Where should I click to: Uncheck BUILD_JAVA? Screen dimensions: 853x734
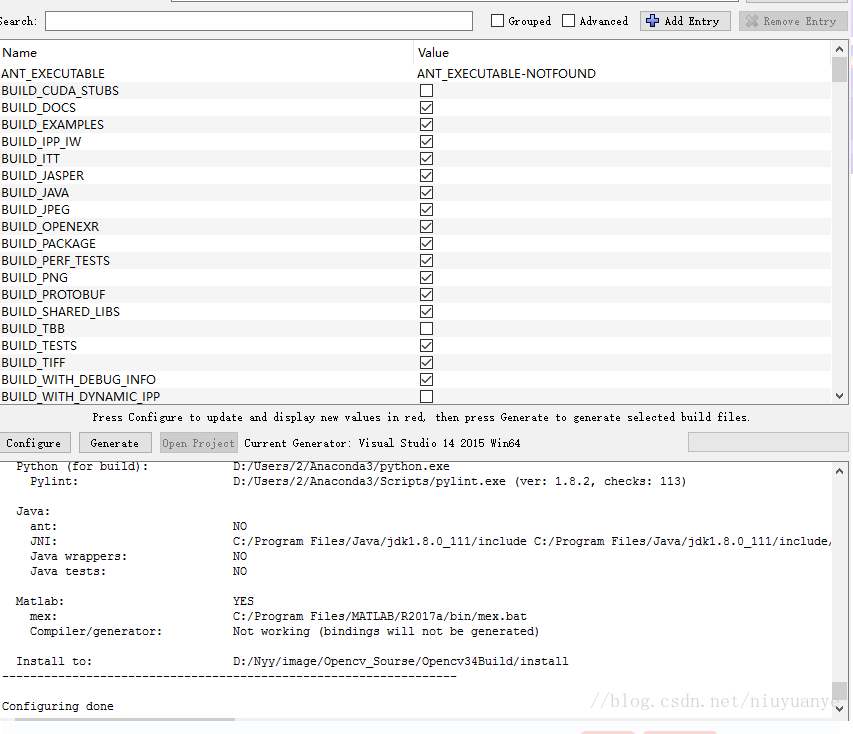point(426,192)
